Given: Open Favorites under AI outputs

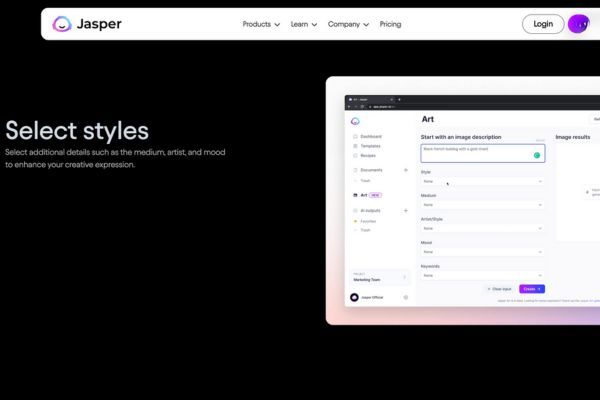Looking at the screenshot, I should 365,221.
